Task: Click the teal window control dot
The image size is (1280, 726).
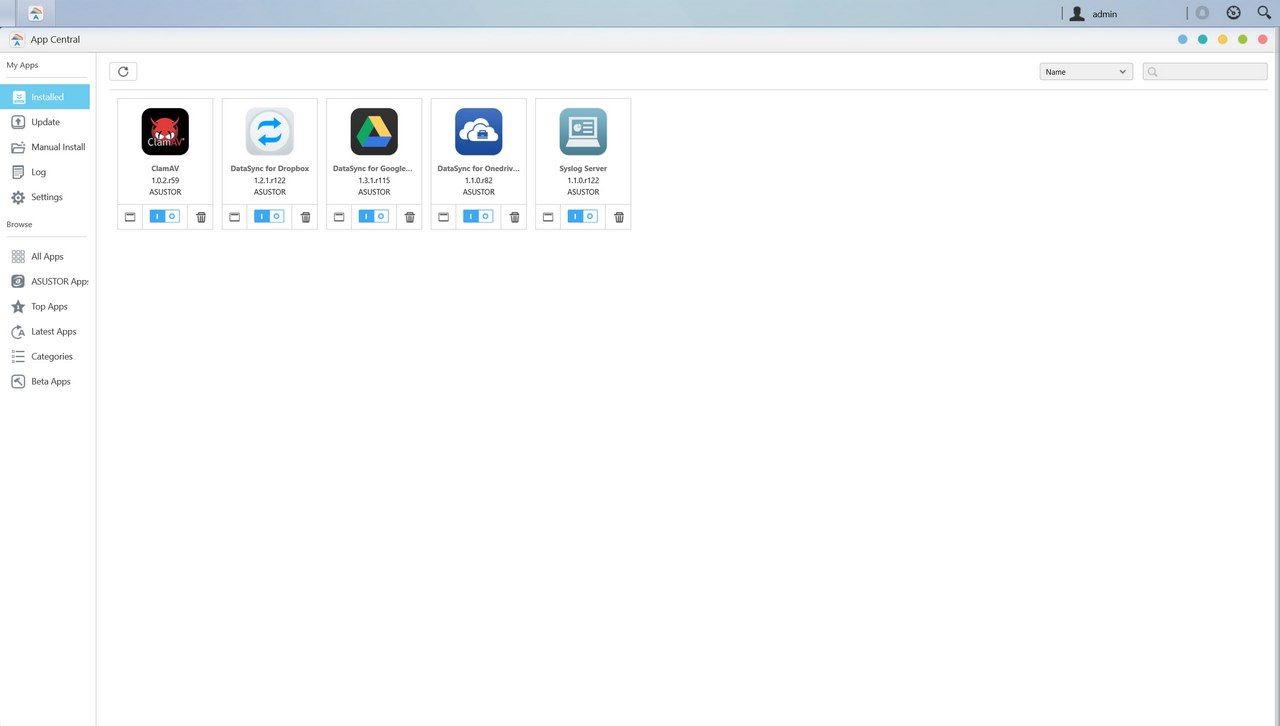Action: tap(1203, 40)
